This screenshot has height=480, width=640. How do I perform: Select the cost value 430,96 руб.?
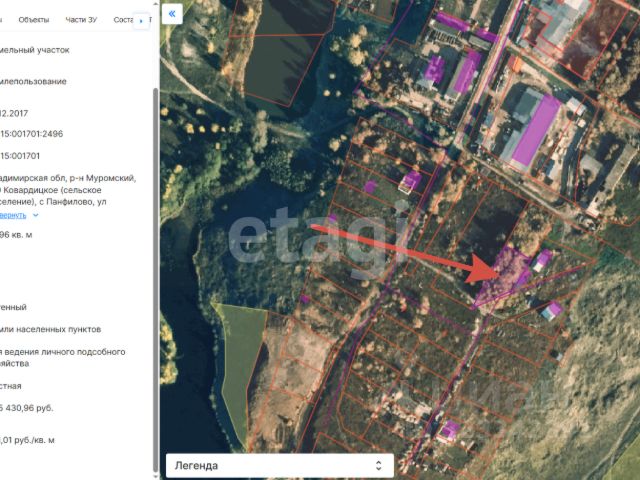pyautogui.click(x=27, y=408)
